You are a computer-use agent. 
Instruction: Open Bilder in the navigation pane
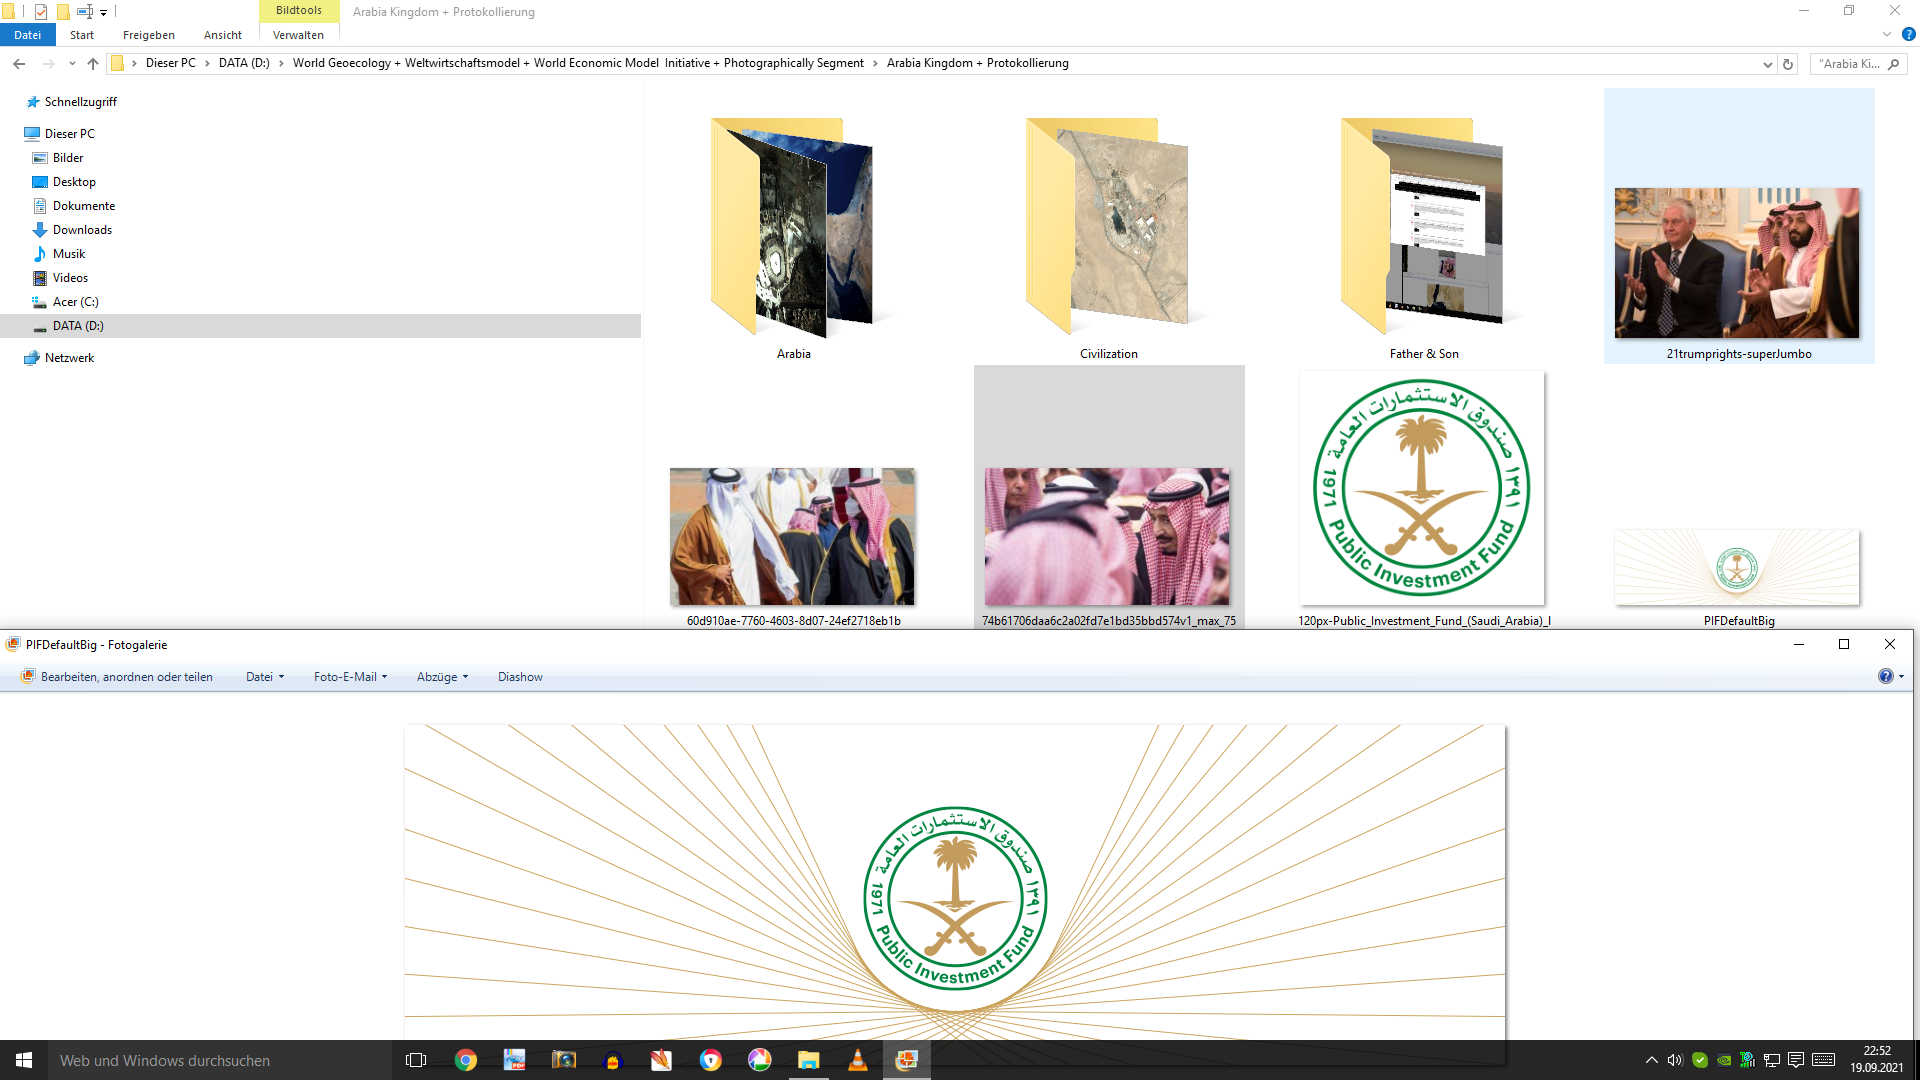[x=68, y=158]
